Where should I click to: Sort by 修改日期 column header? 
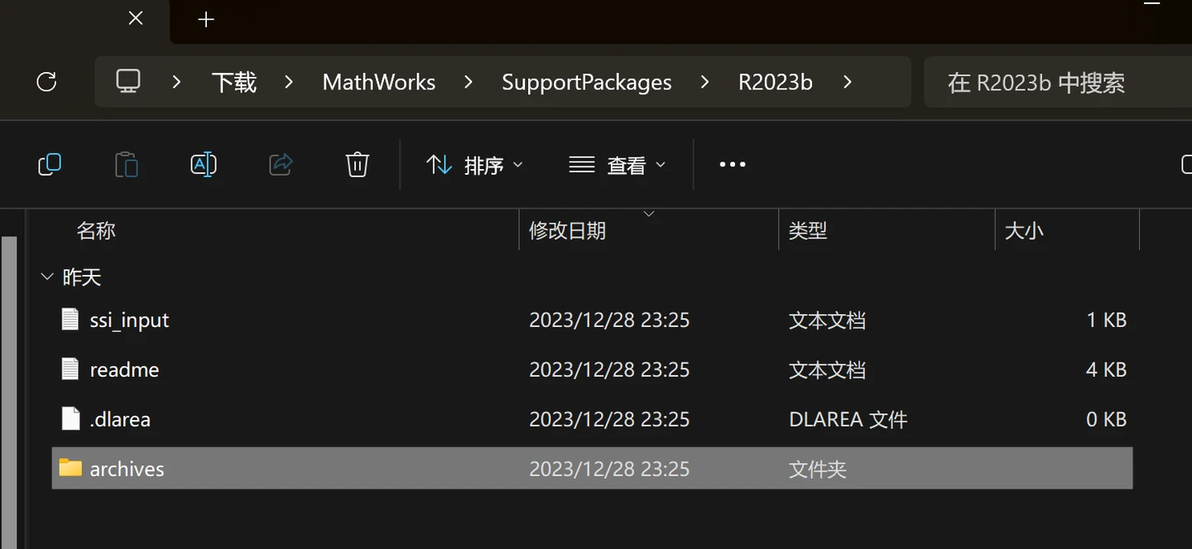(x=567, y=231)
